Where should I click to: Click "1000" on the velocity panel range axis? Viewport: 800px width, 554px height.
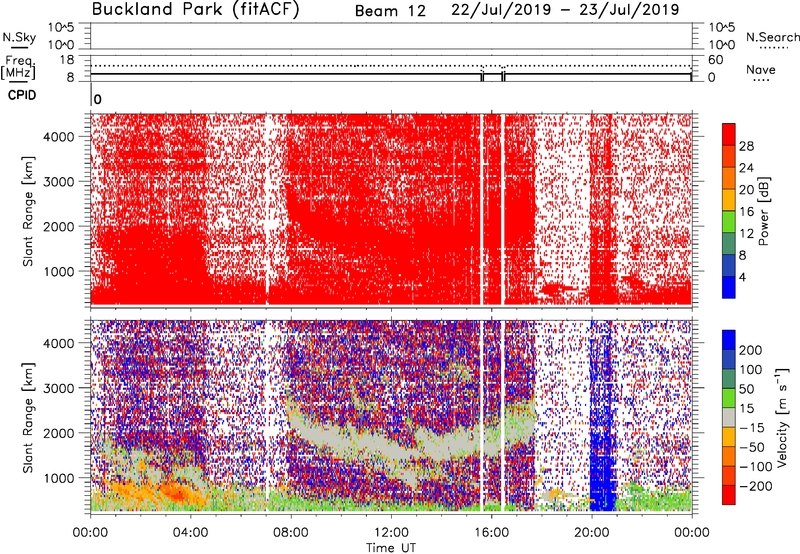coord(59,478)
